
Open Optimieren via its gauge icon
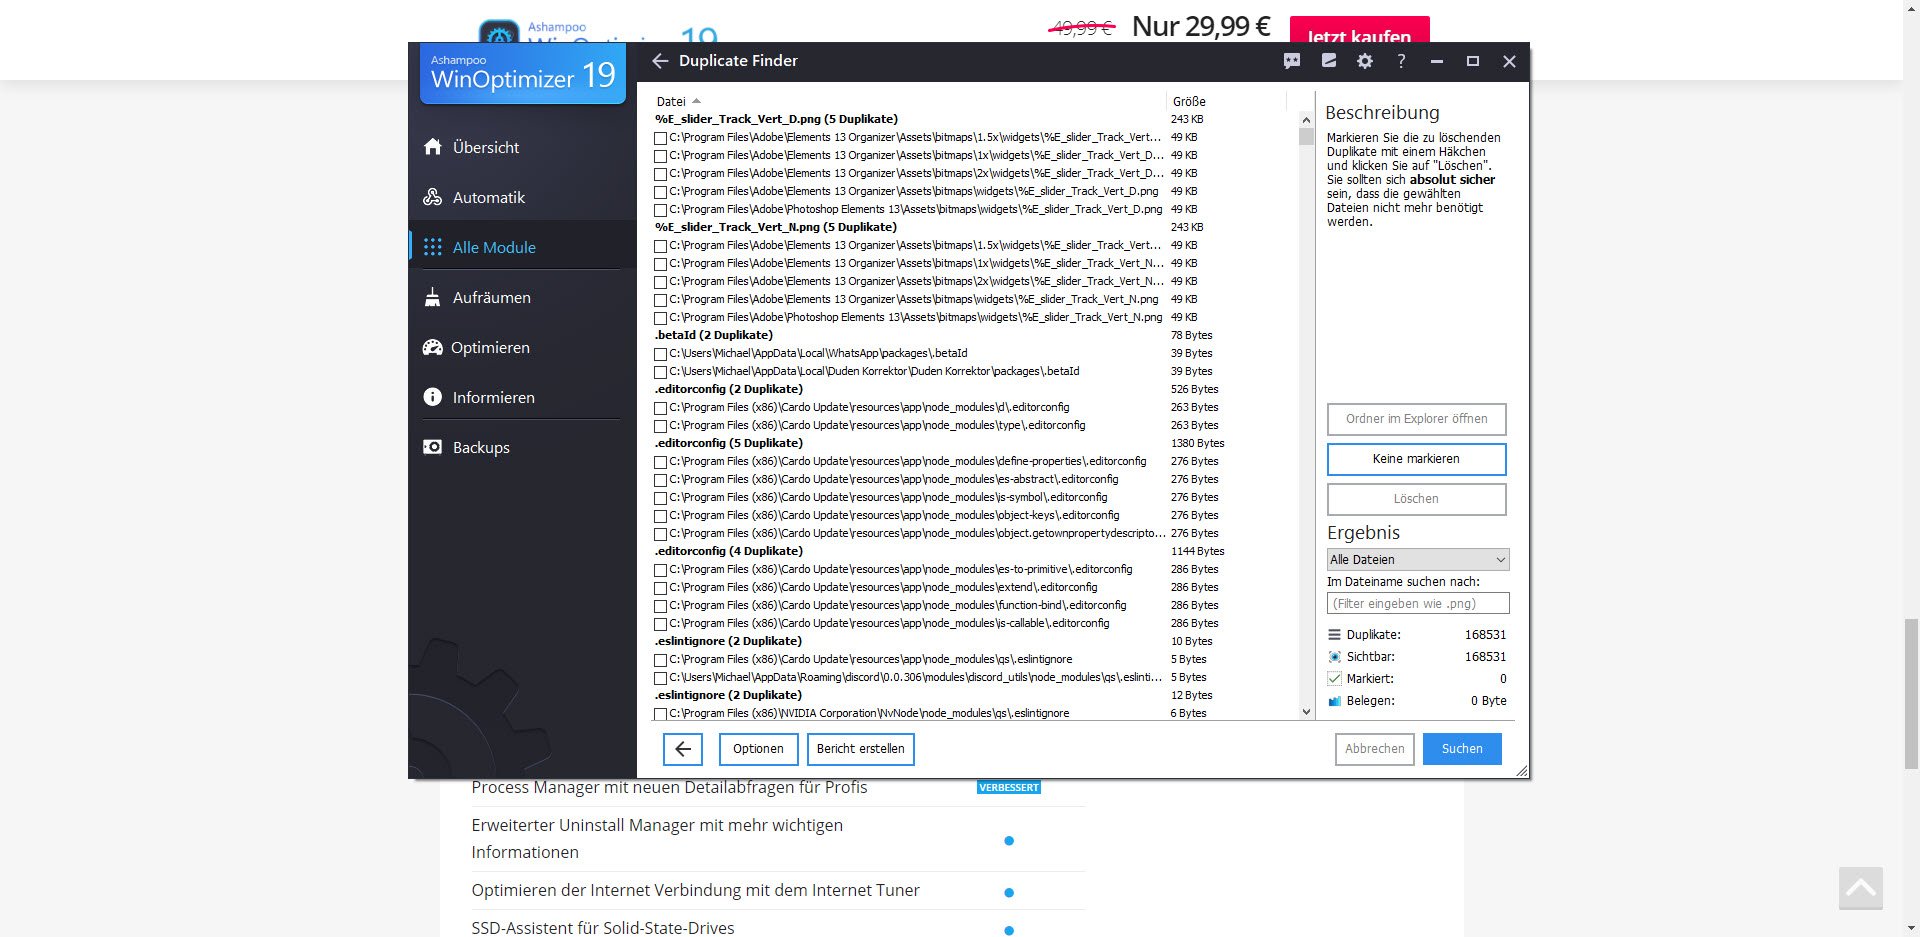coord(432,347)
